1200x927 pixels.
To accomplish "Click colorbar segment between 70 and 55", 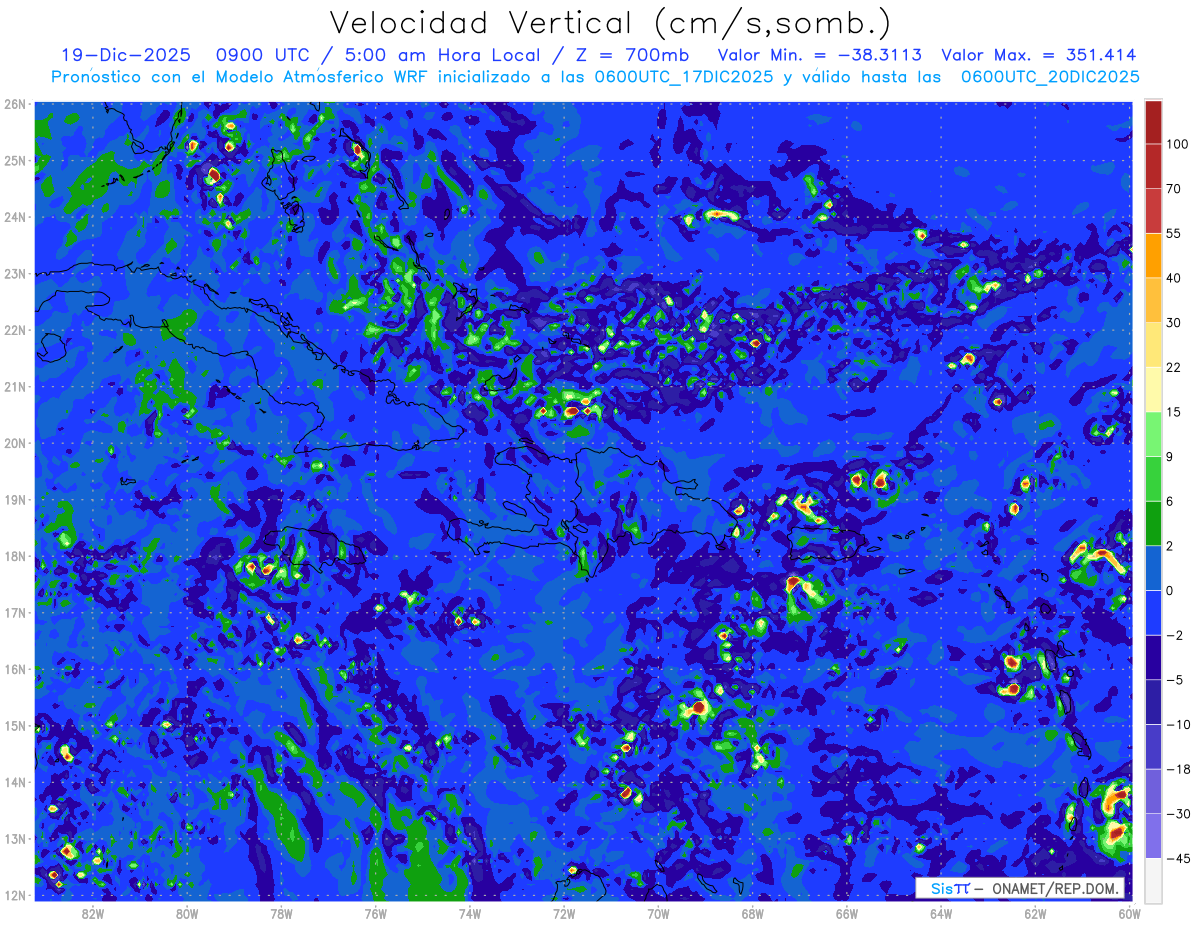I will point(1153,210).
